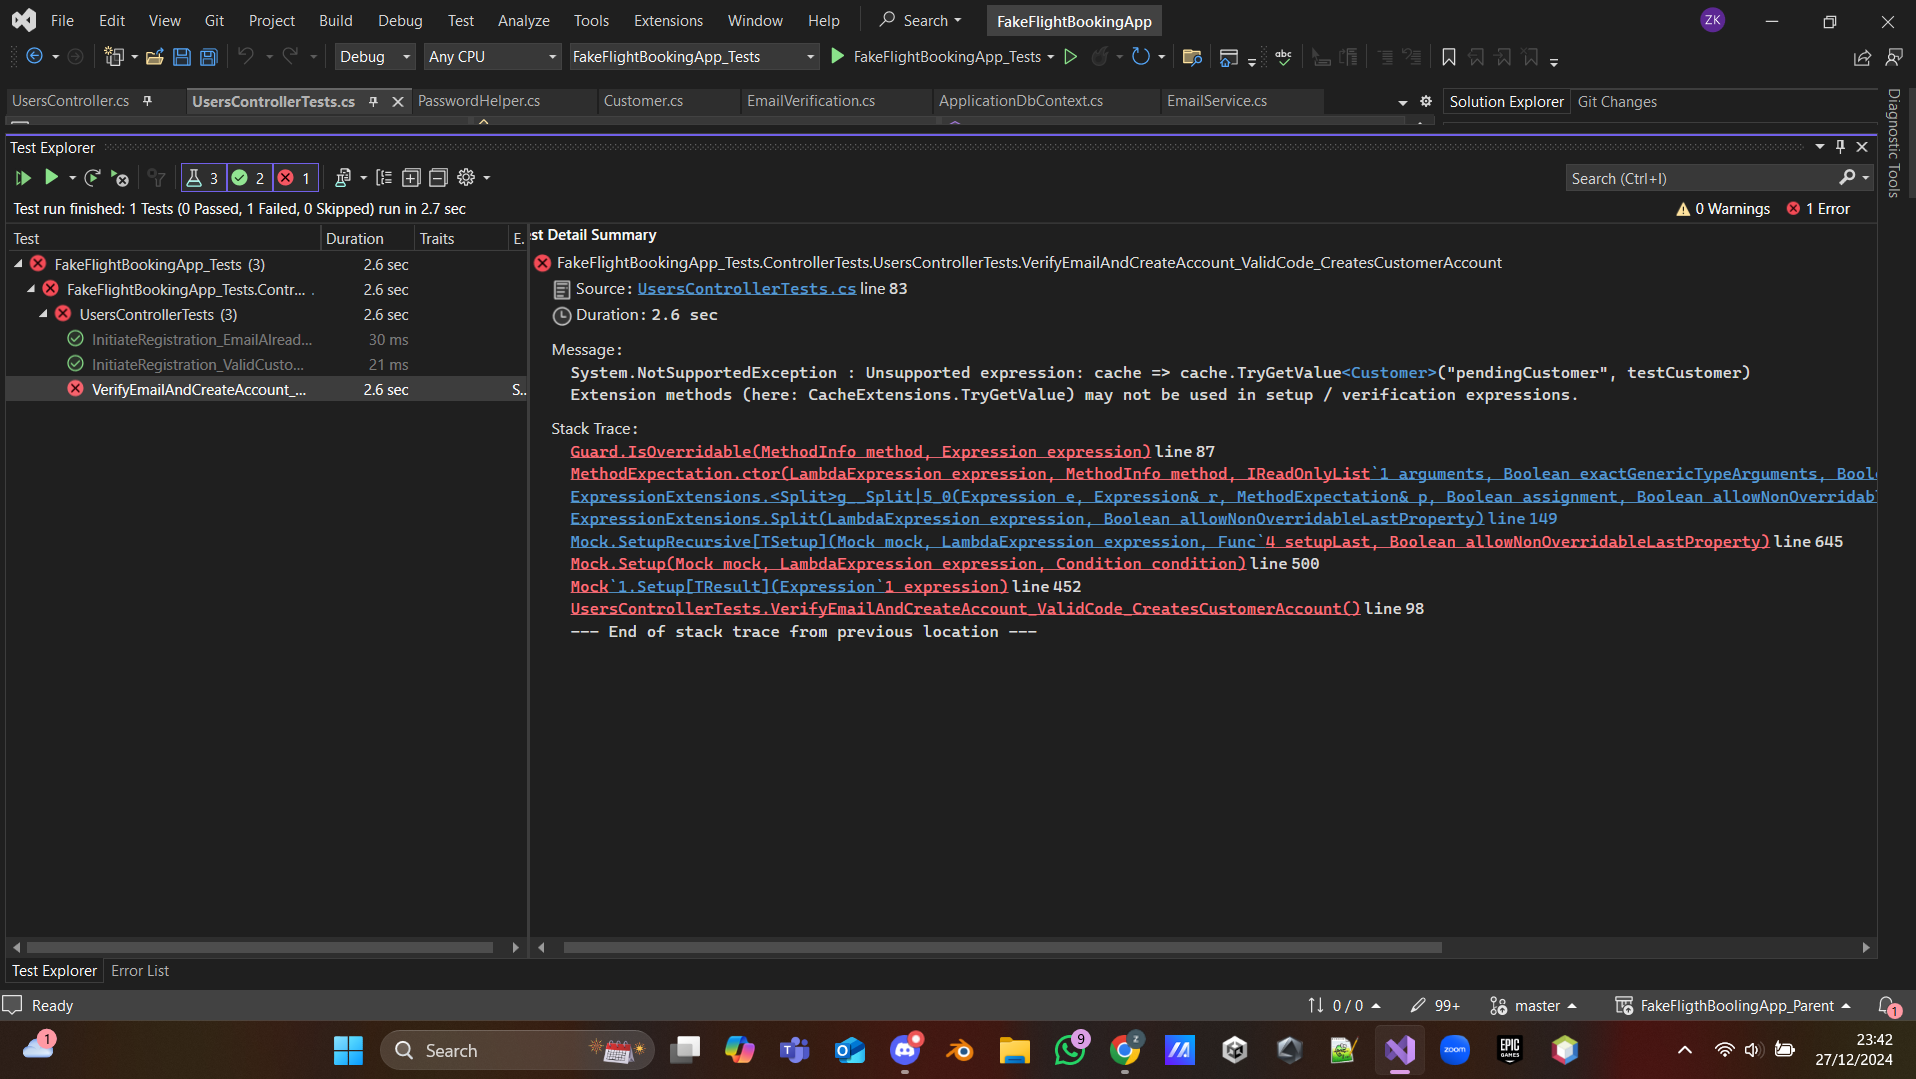The width and height of the screenshot is (1916, 1079).
Task: Open the FakeFlightBookingApp_Tests startup project dropdown
Action: (x=694, y=57)
